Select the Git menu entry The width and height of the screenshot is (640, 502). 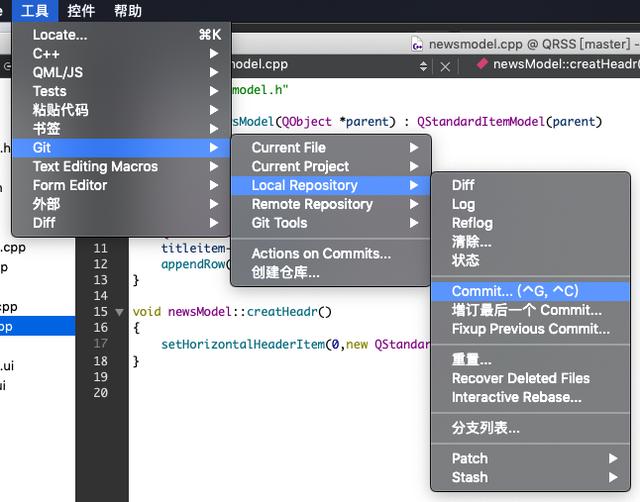[x=122, y=148]
